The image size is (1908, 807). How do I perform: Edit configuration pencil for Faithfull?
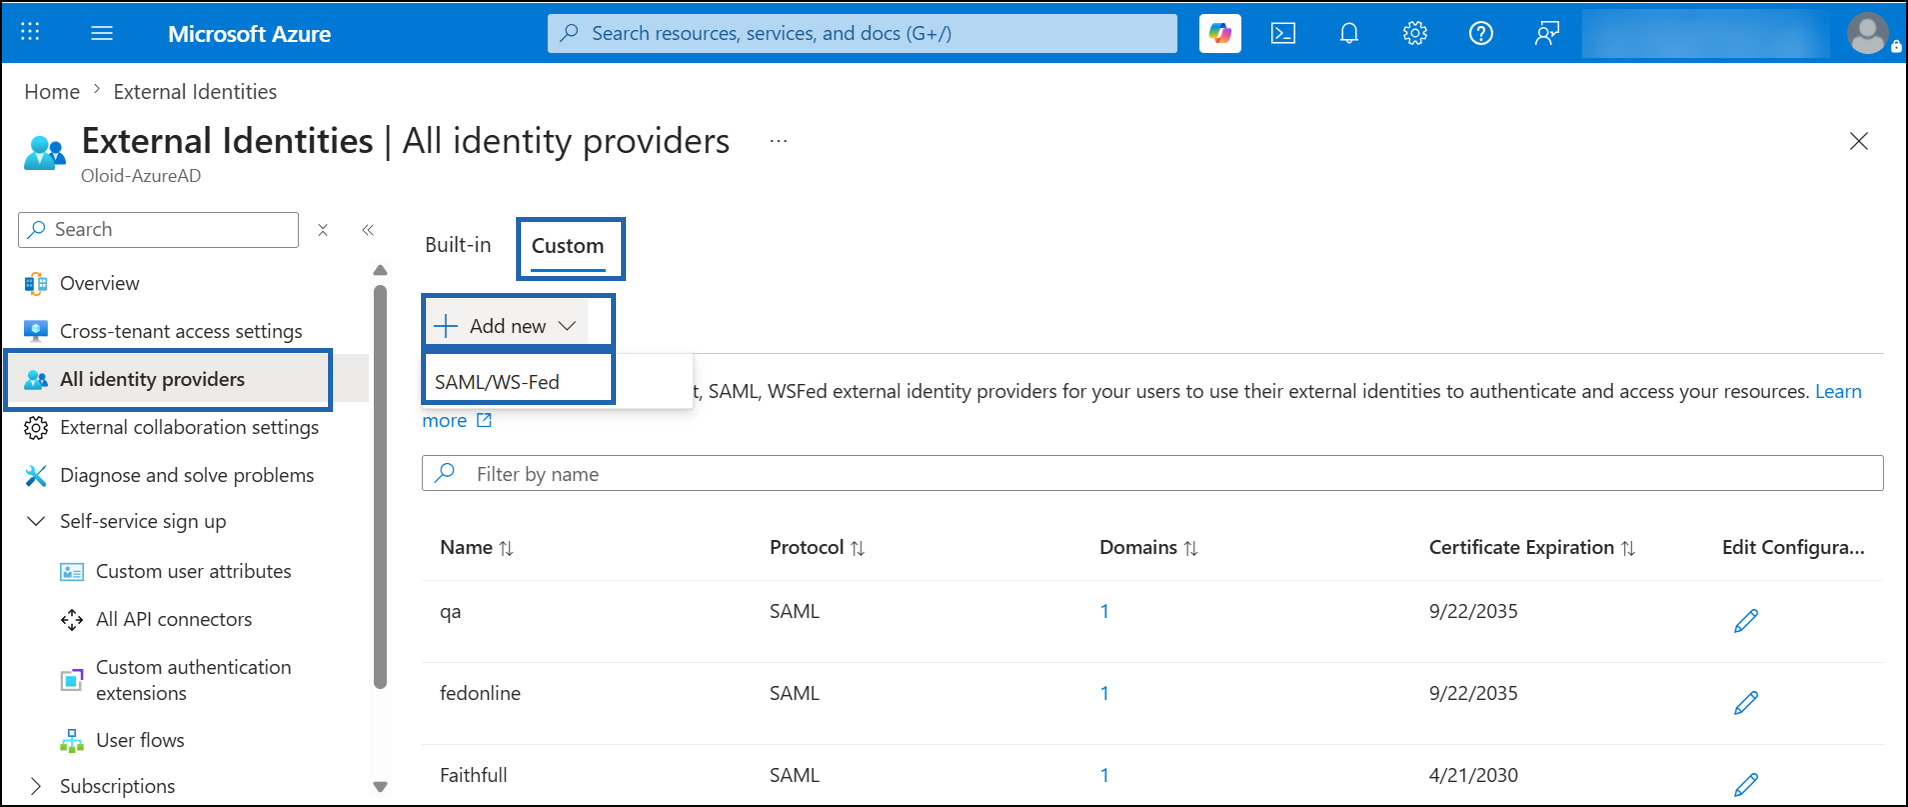point(1746,784)
